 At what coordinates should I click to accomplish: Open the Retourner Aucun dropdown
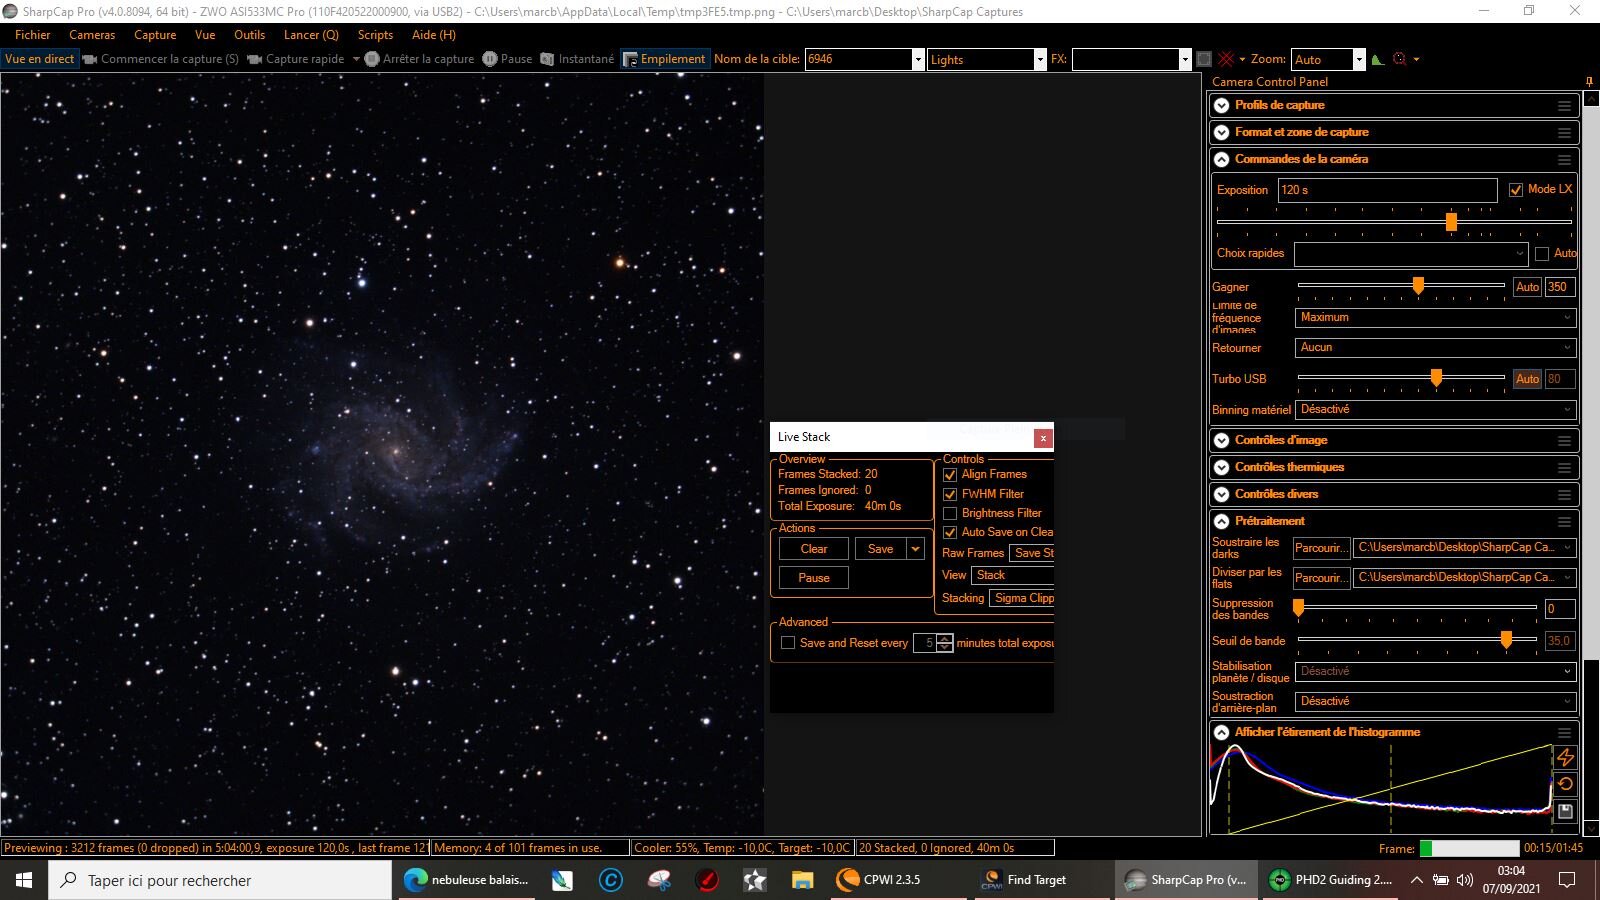1436,348
